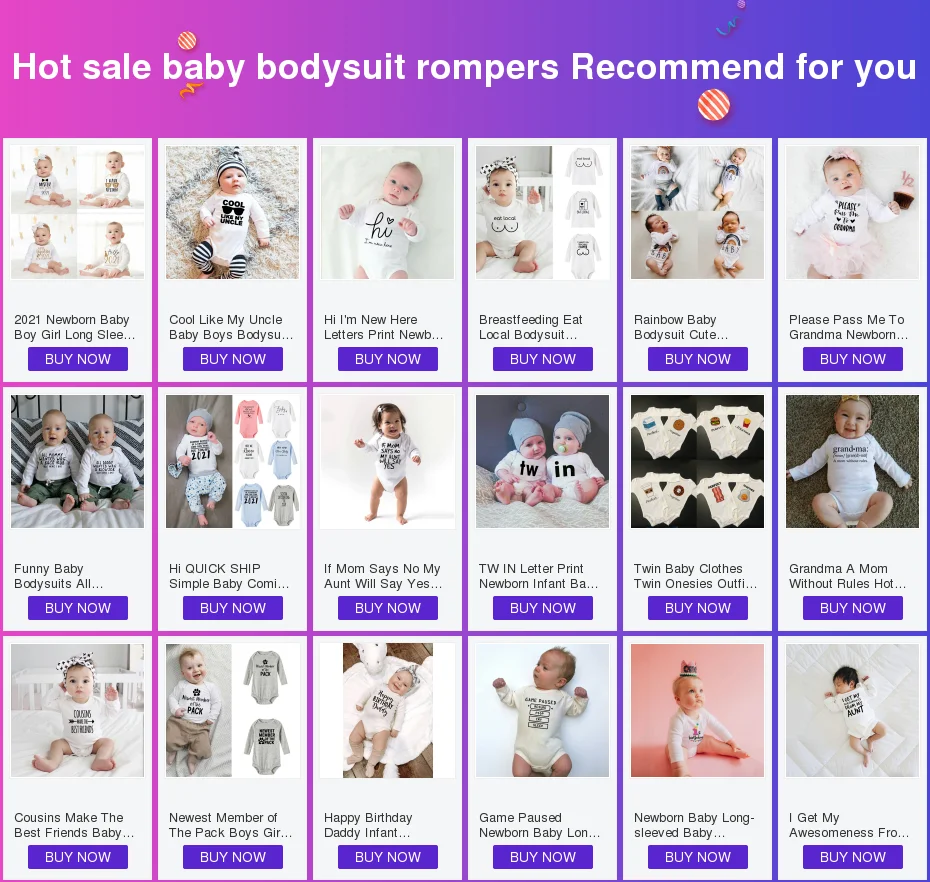Open the TW IN twin babies product image
Viewport: 930px width, 882px height.
[x=542, y=461]
